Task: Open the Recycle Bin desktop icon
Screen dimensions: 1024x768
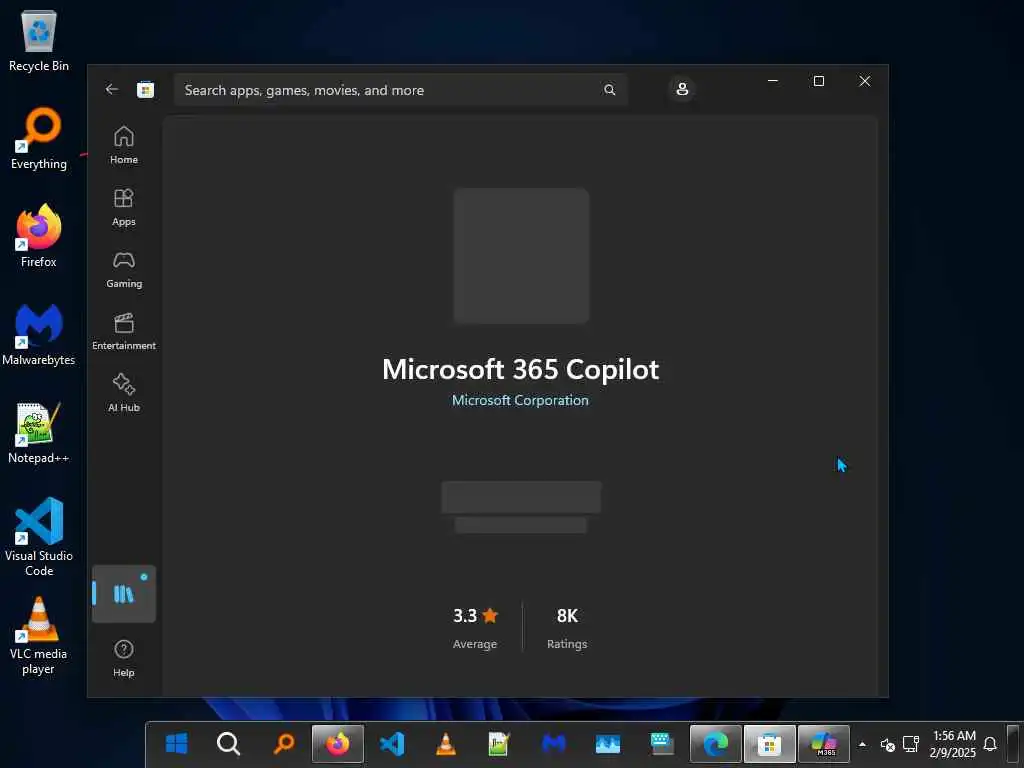Action: (x=39, y=40)
